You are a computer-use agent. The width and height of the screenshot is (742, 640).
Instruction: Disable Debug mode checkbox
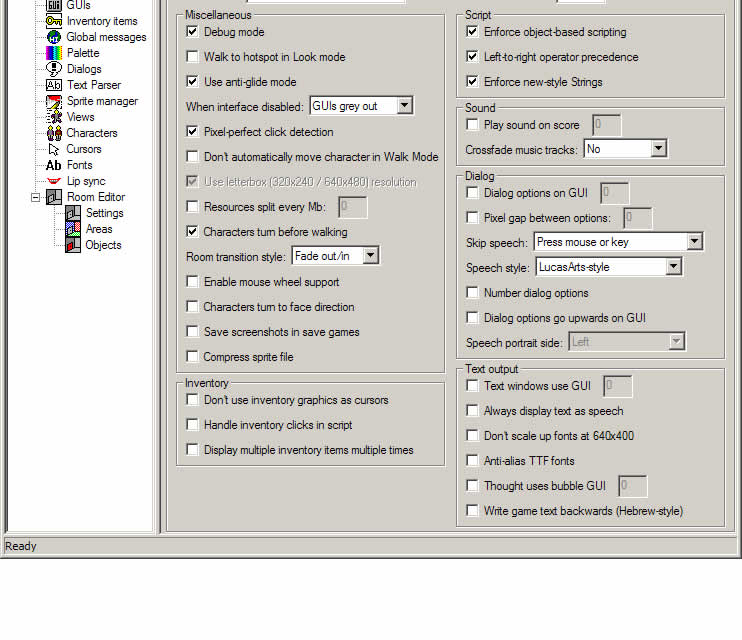tap(192, 32)
